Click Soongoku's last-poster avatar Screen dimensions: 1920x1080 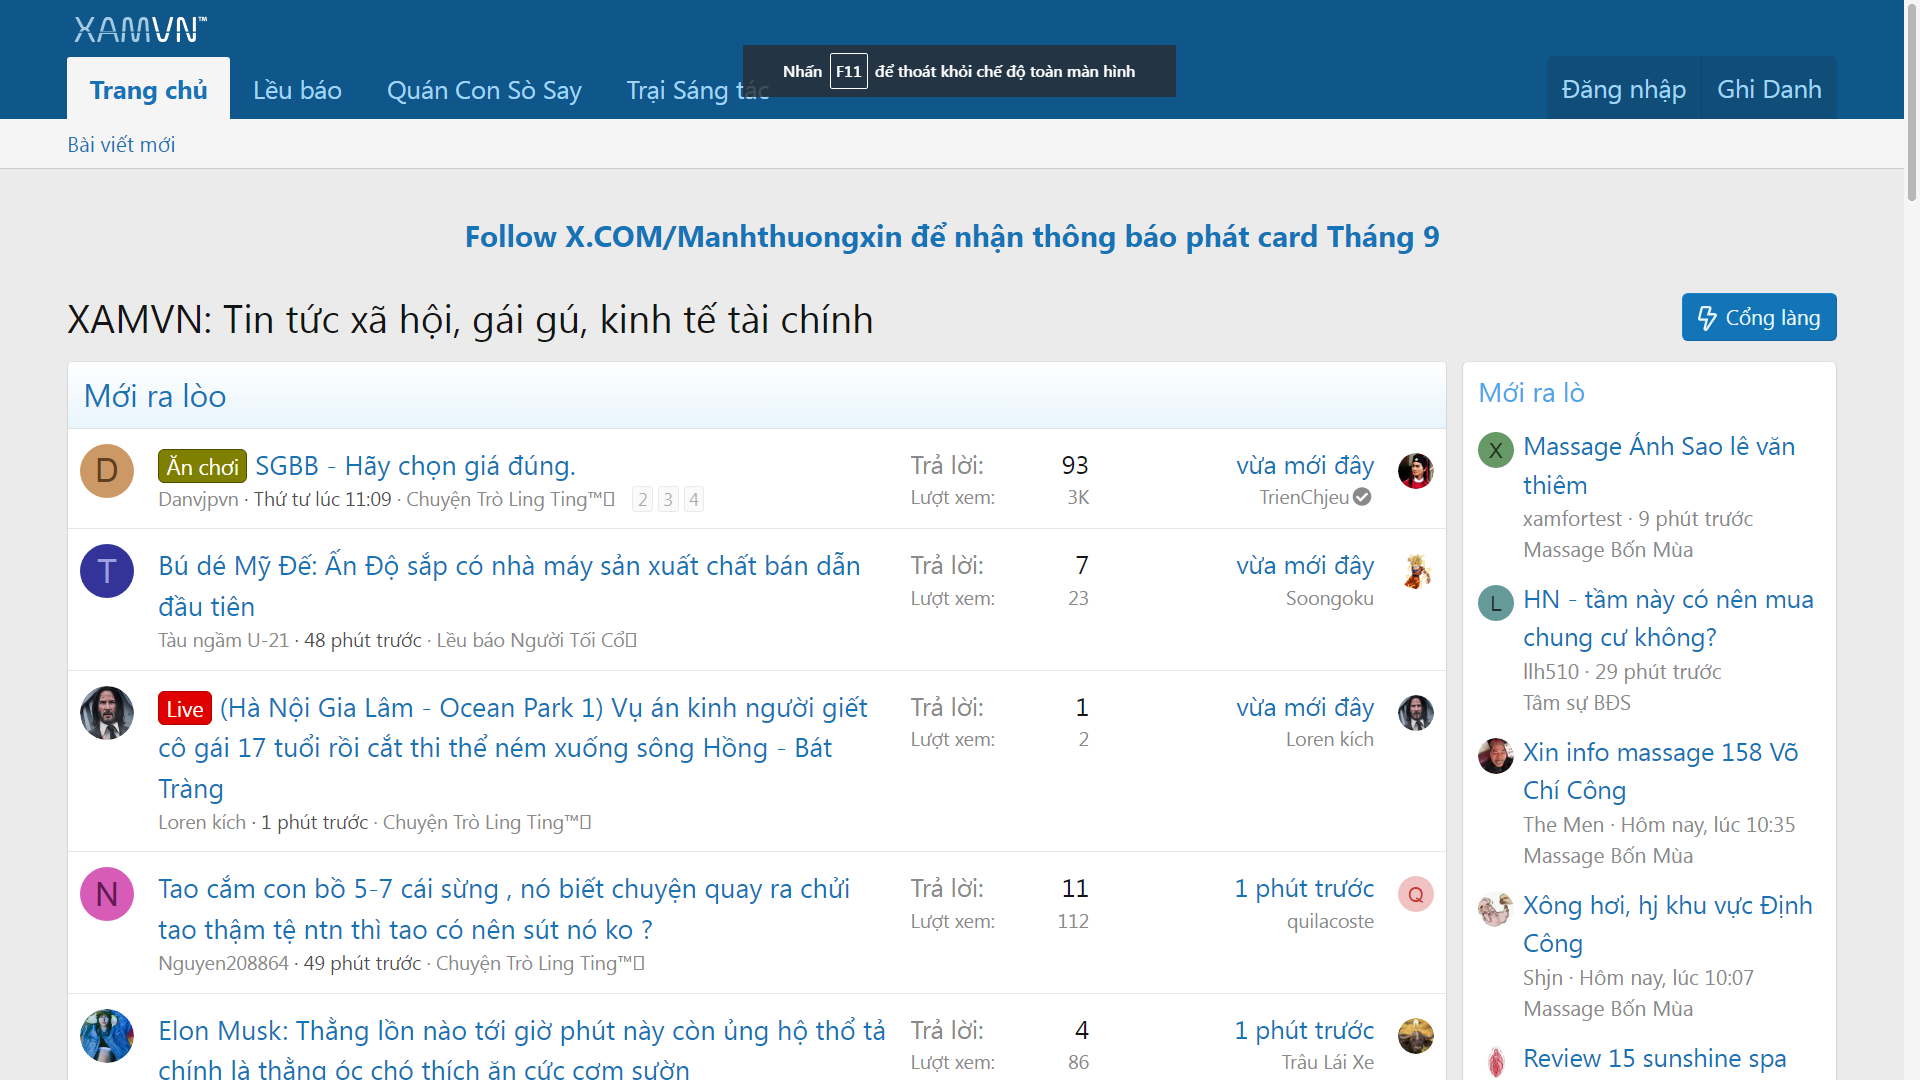coord(1415,571)
